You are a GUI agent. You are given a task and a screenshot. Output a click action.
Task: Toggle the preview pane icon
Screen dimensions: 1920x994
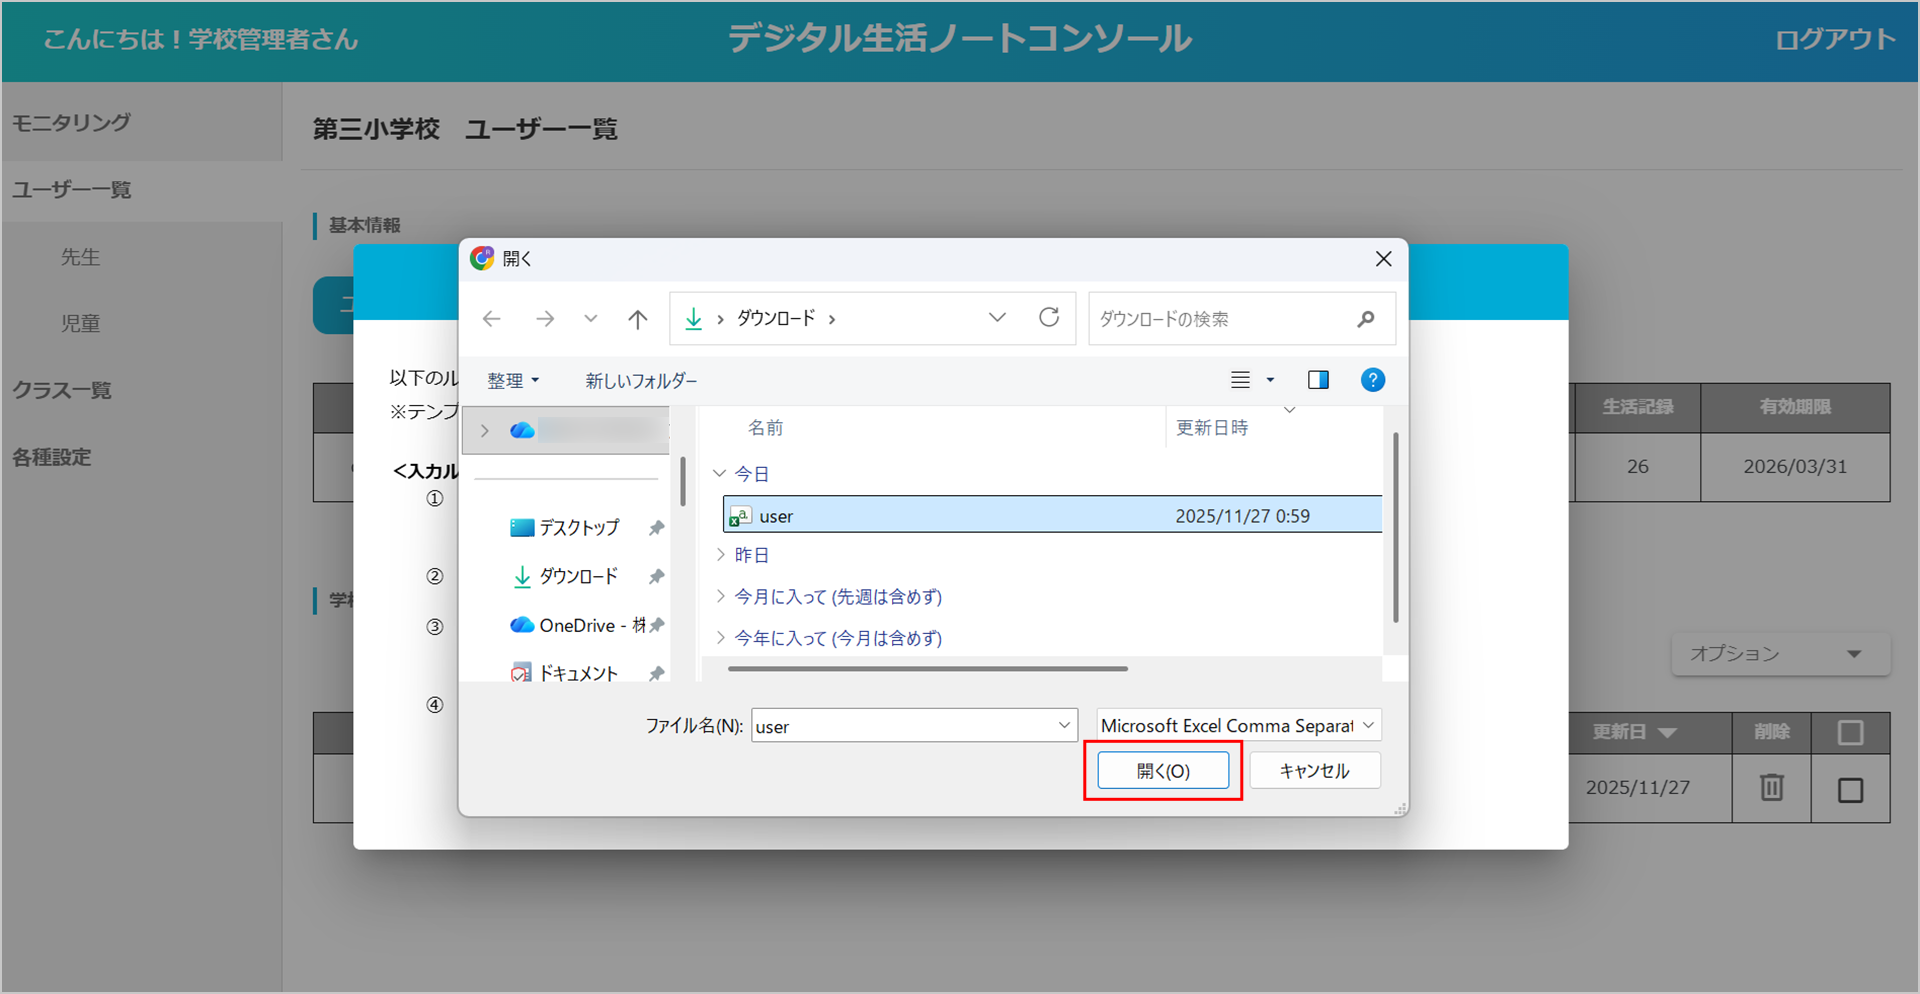click(x=1318, y=380)
